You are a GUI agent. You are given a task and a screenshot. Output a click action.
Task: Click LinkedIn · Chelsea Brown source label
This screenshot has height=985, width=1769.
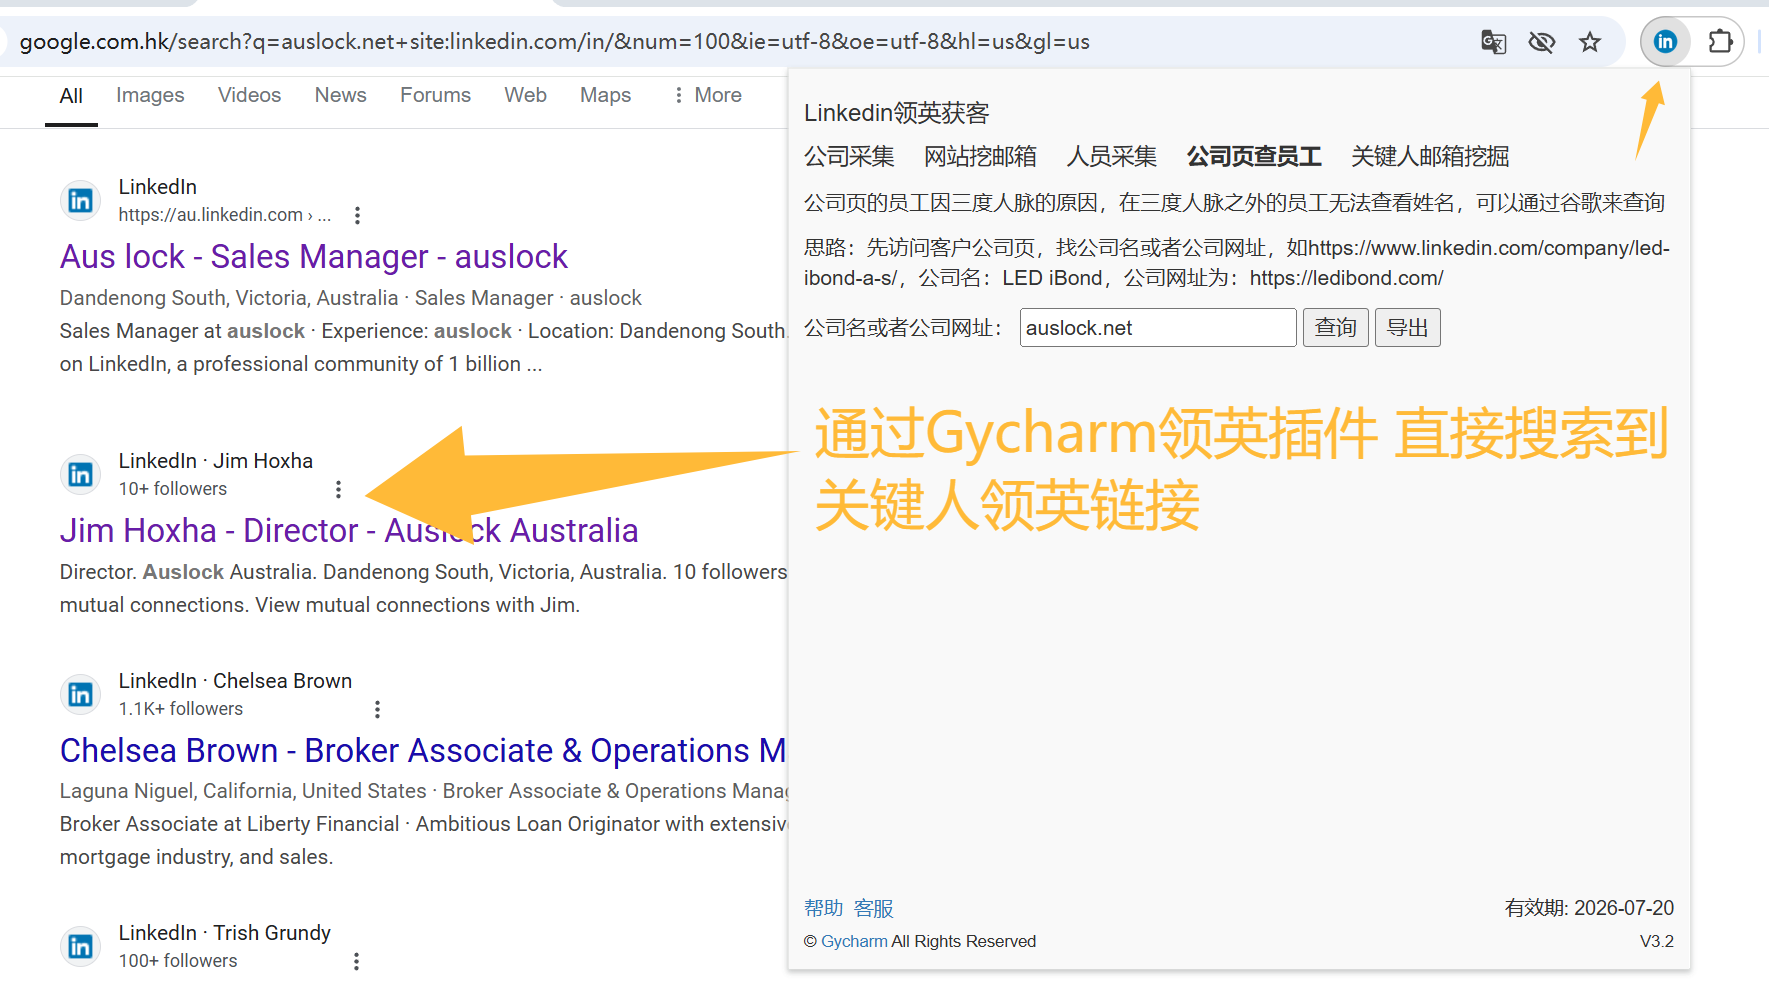click(236, 681)
